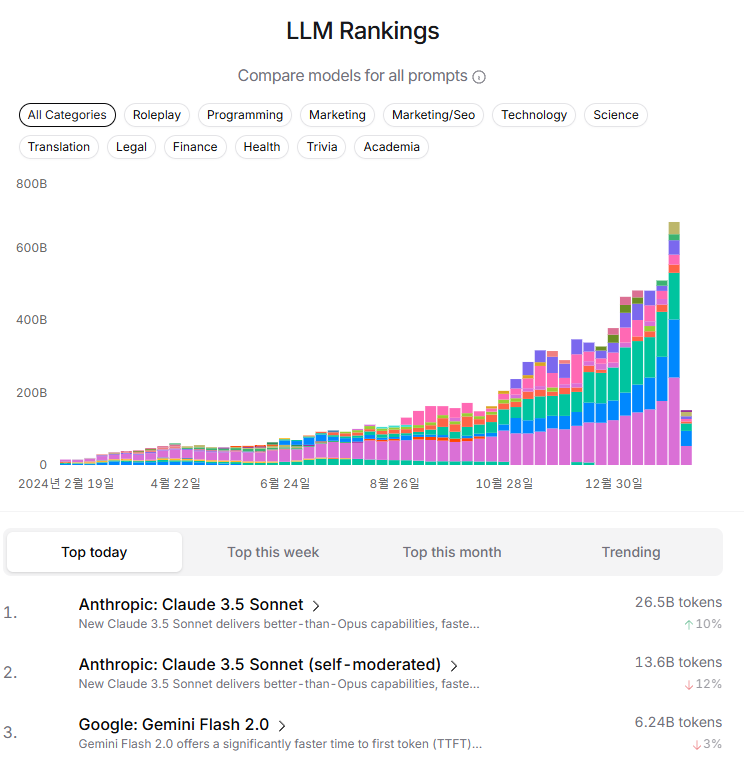Switch to Top this week tab

click(x=273, y=552)
